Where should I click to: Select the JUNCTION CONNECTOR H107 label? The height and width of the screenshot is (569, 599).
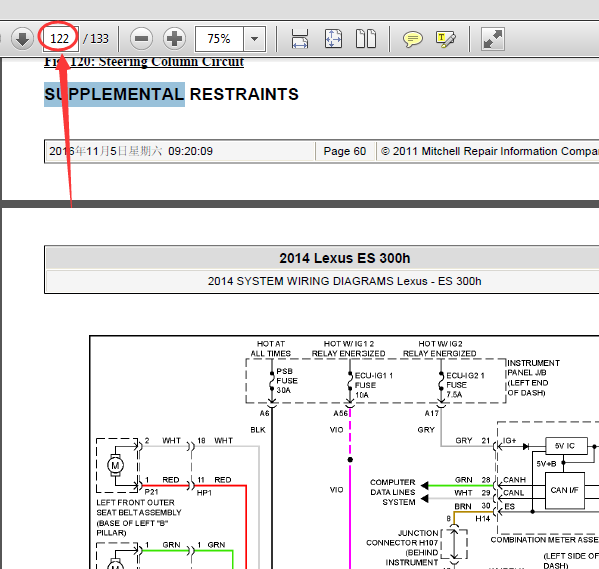click(402, 548)
